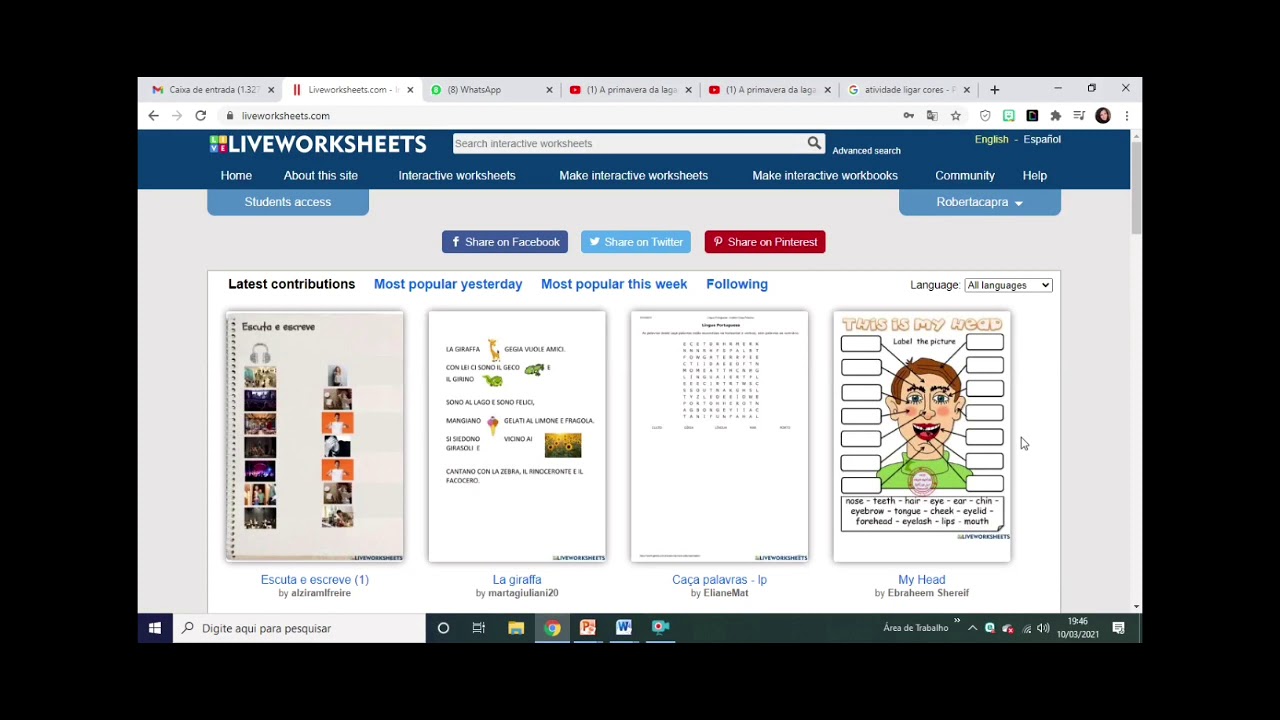Go forward with browser forward arrow
The height and width of the screenshot is (720, 1280).
tap(177, 116)
